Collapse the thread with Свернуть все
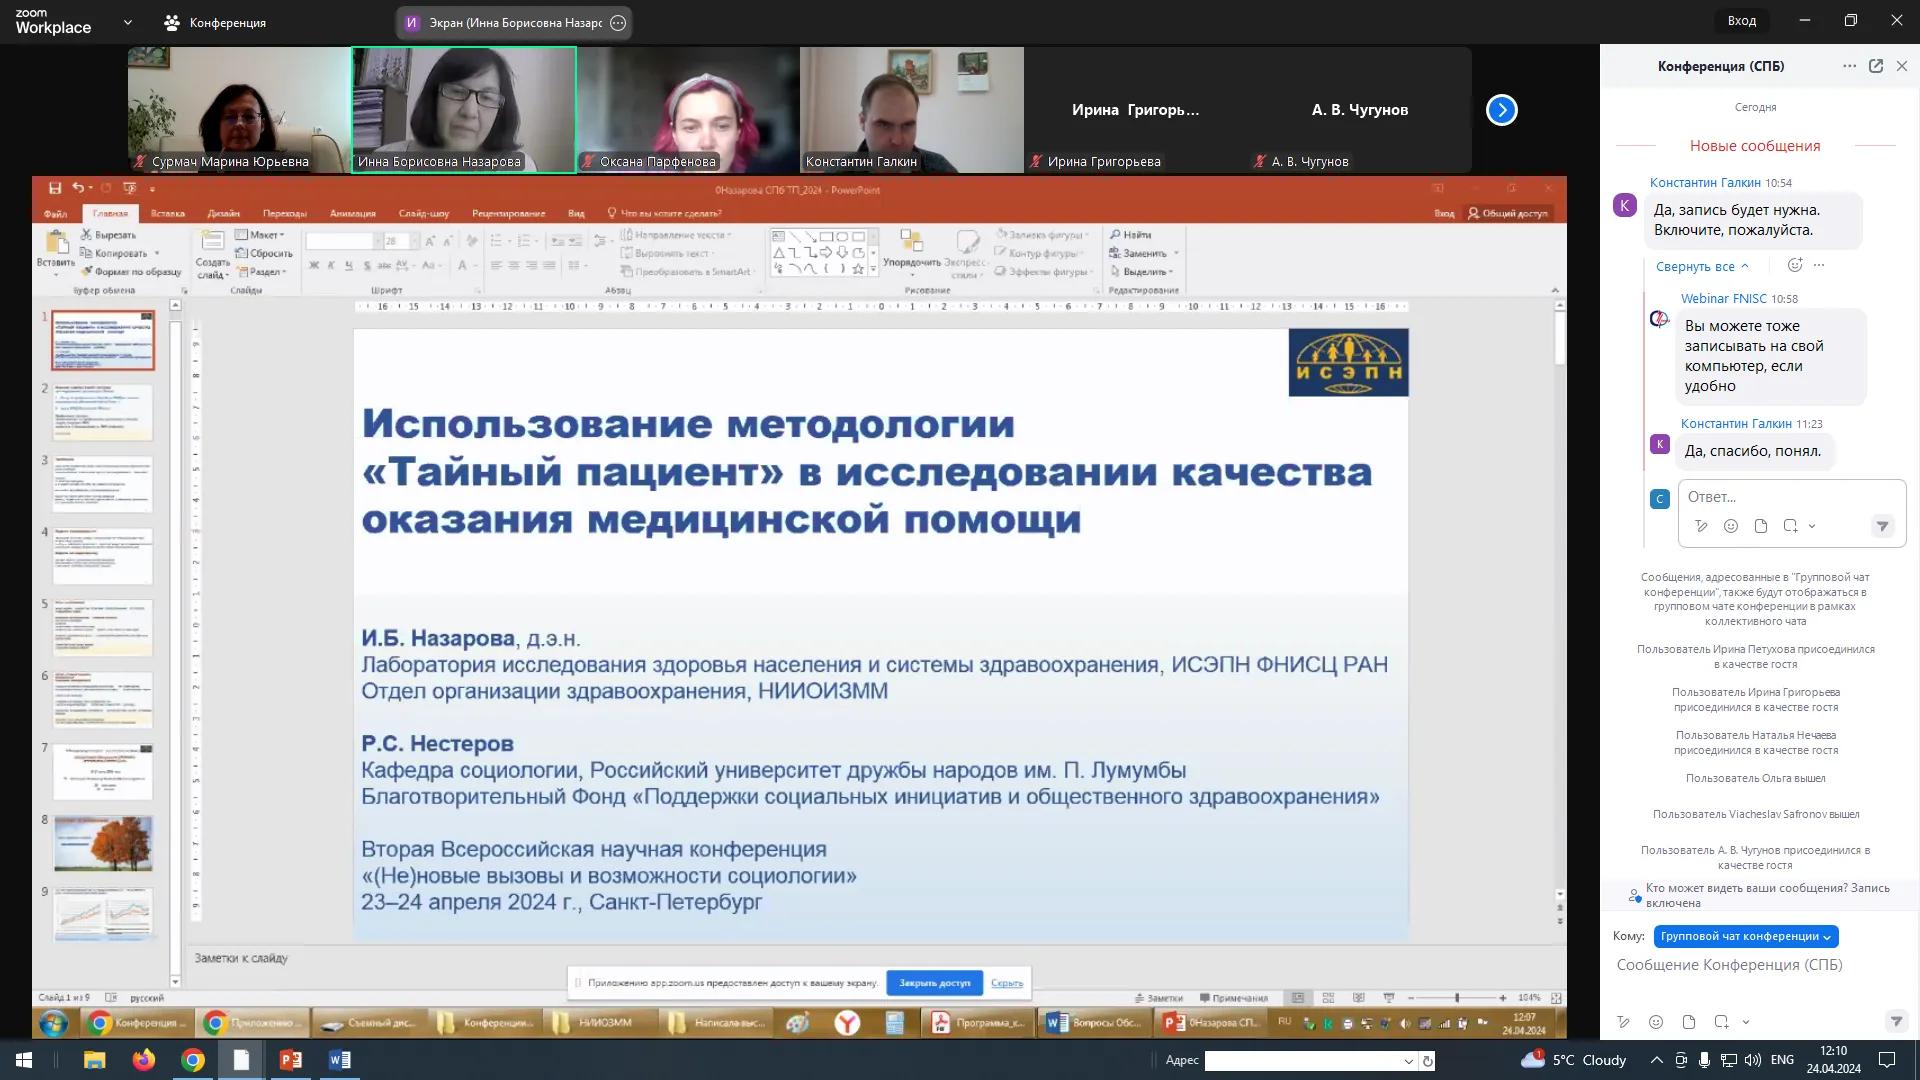The width and height of the screenshot is (1920, 1080). (1702, 267)
